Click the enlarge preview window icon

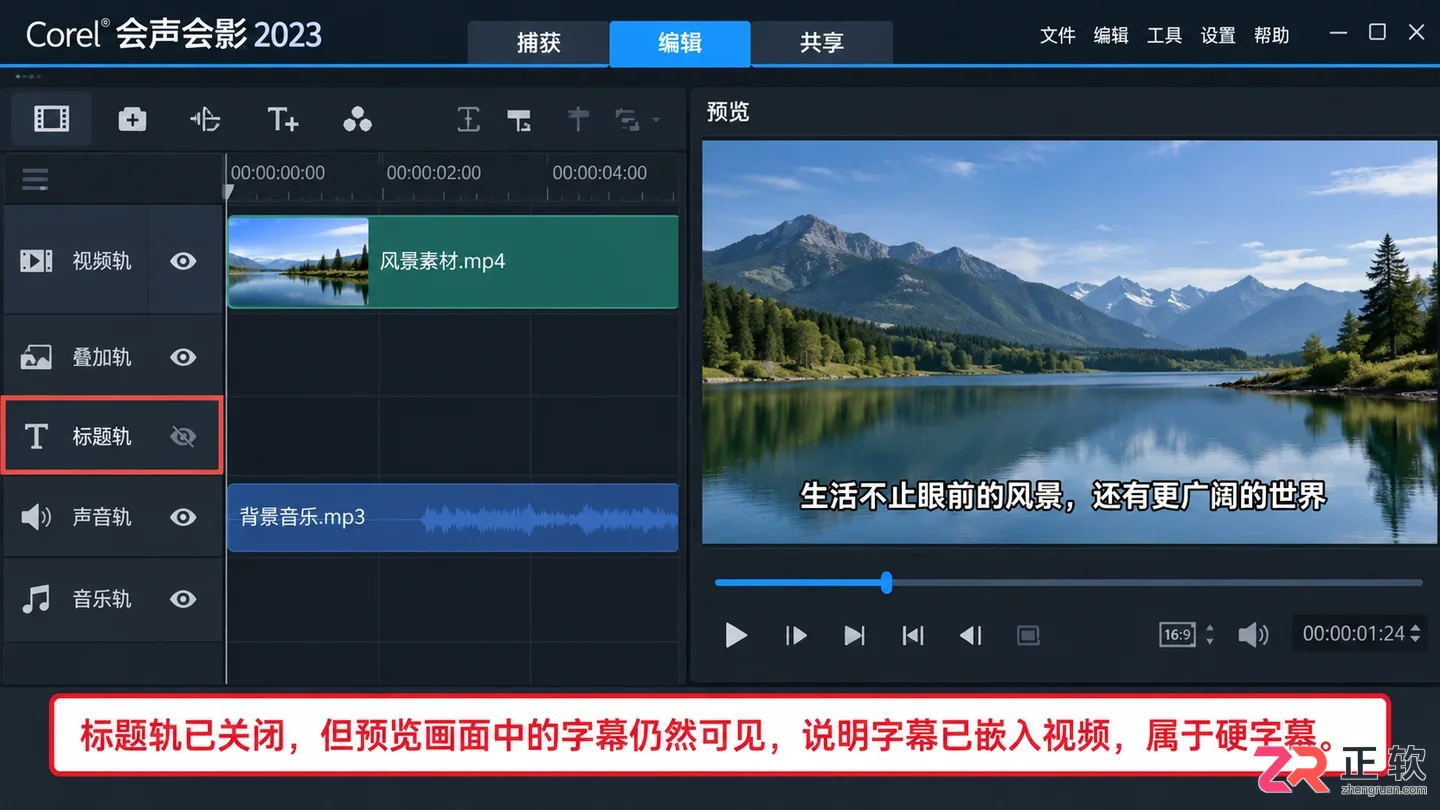[x=1028, y=635]
